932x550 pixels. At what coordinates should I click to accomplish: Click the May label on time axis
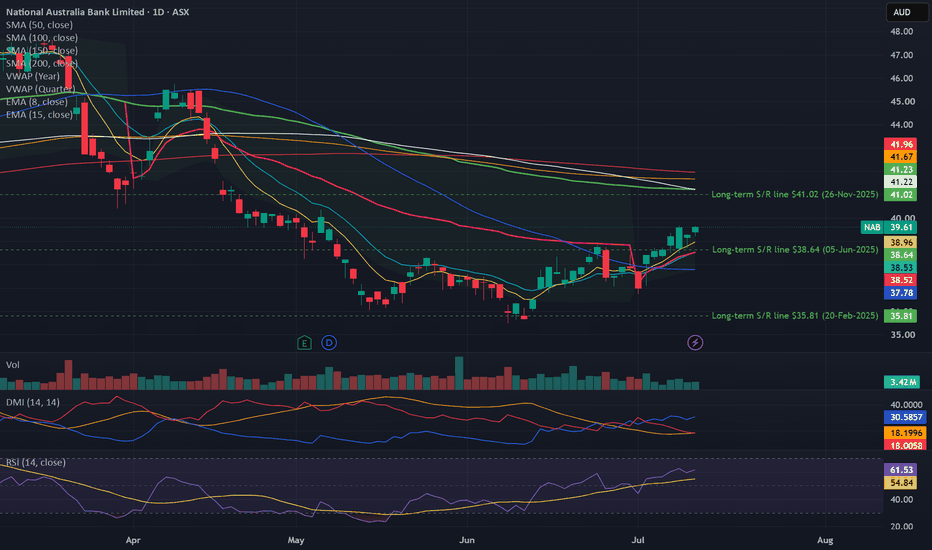[x=296, y=540]
